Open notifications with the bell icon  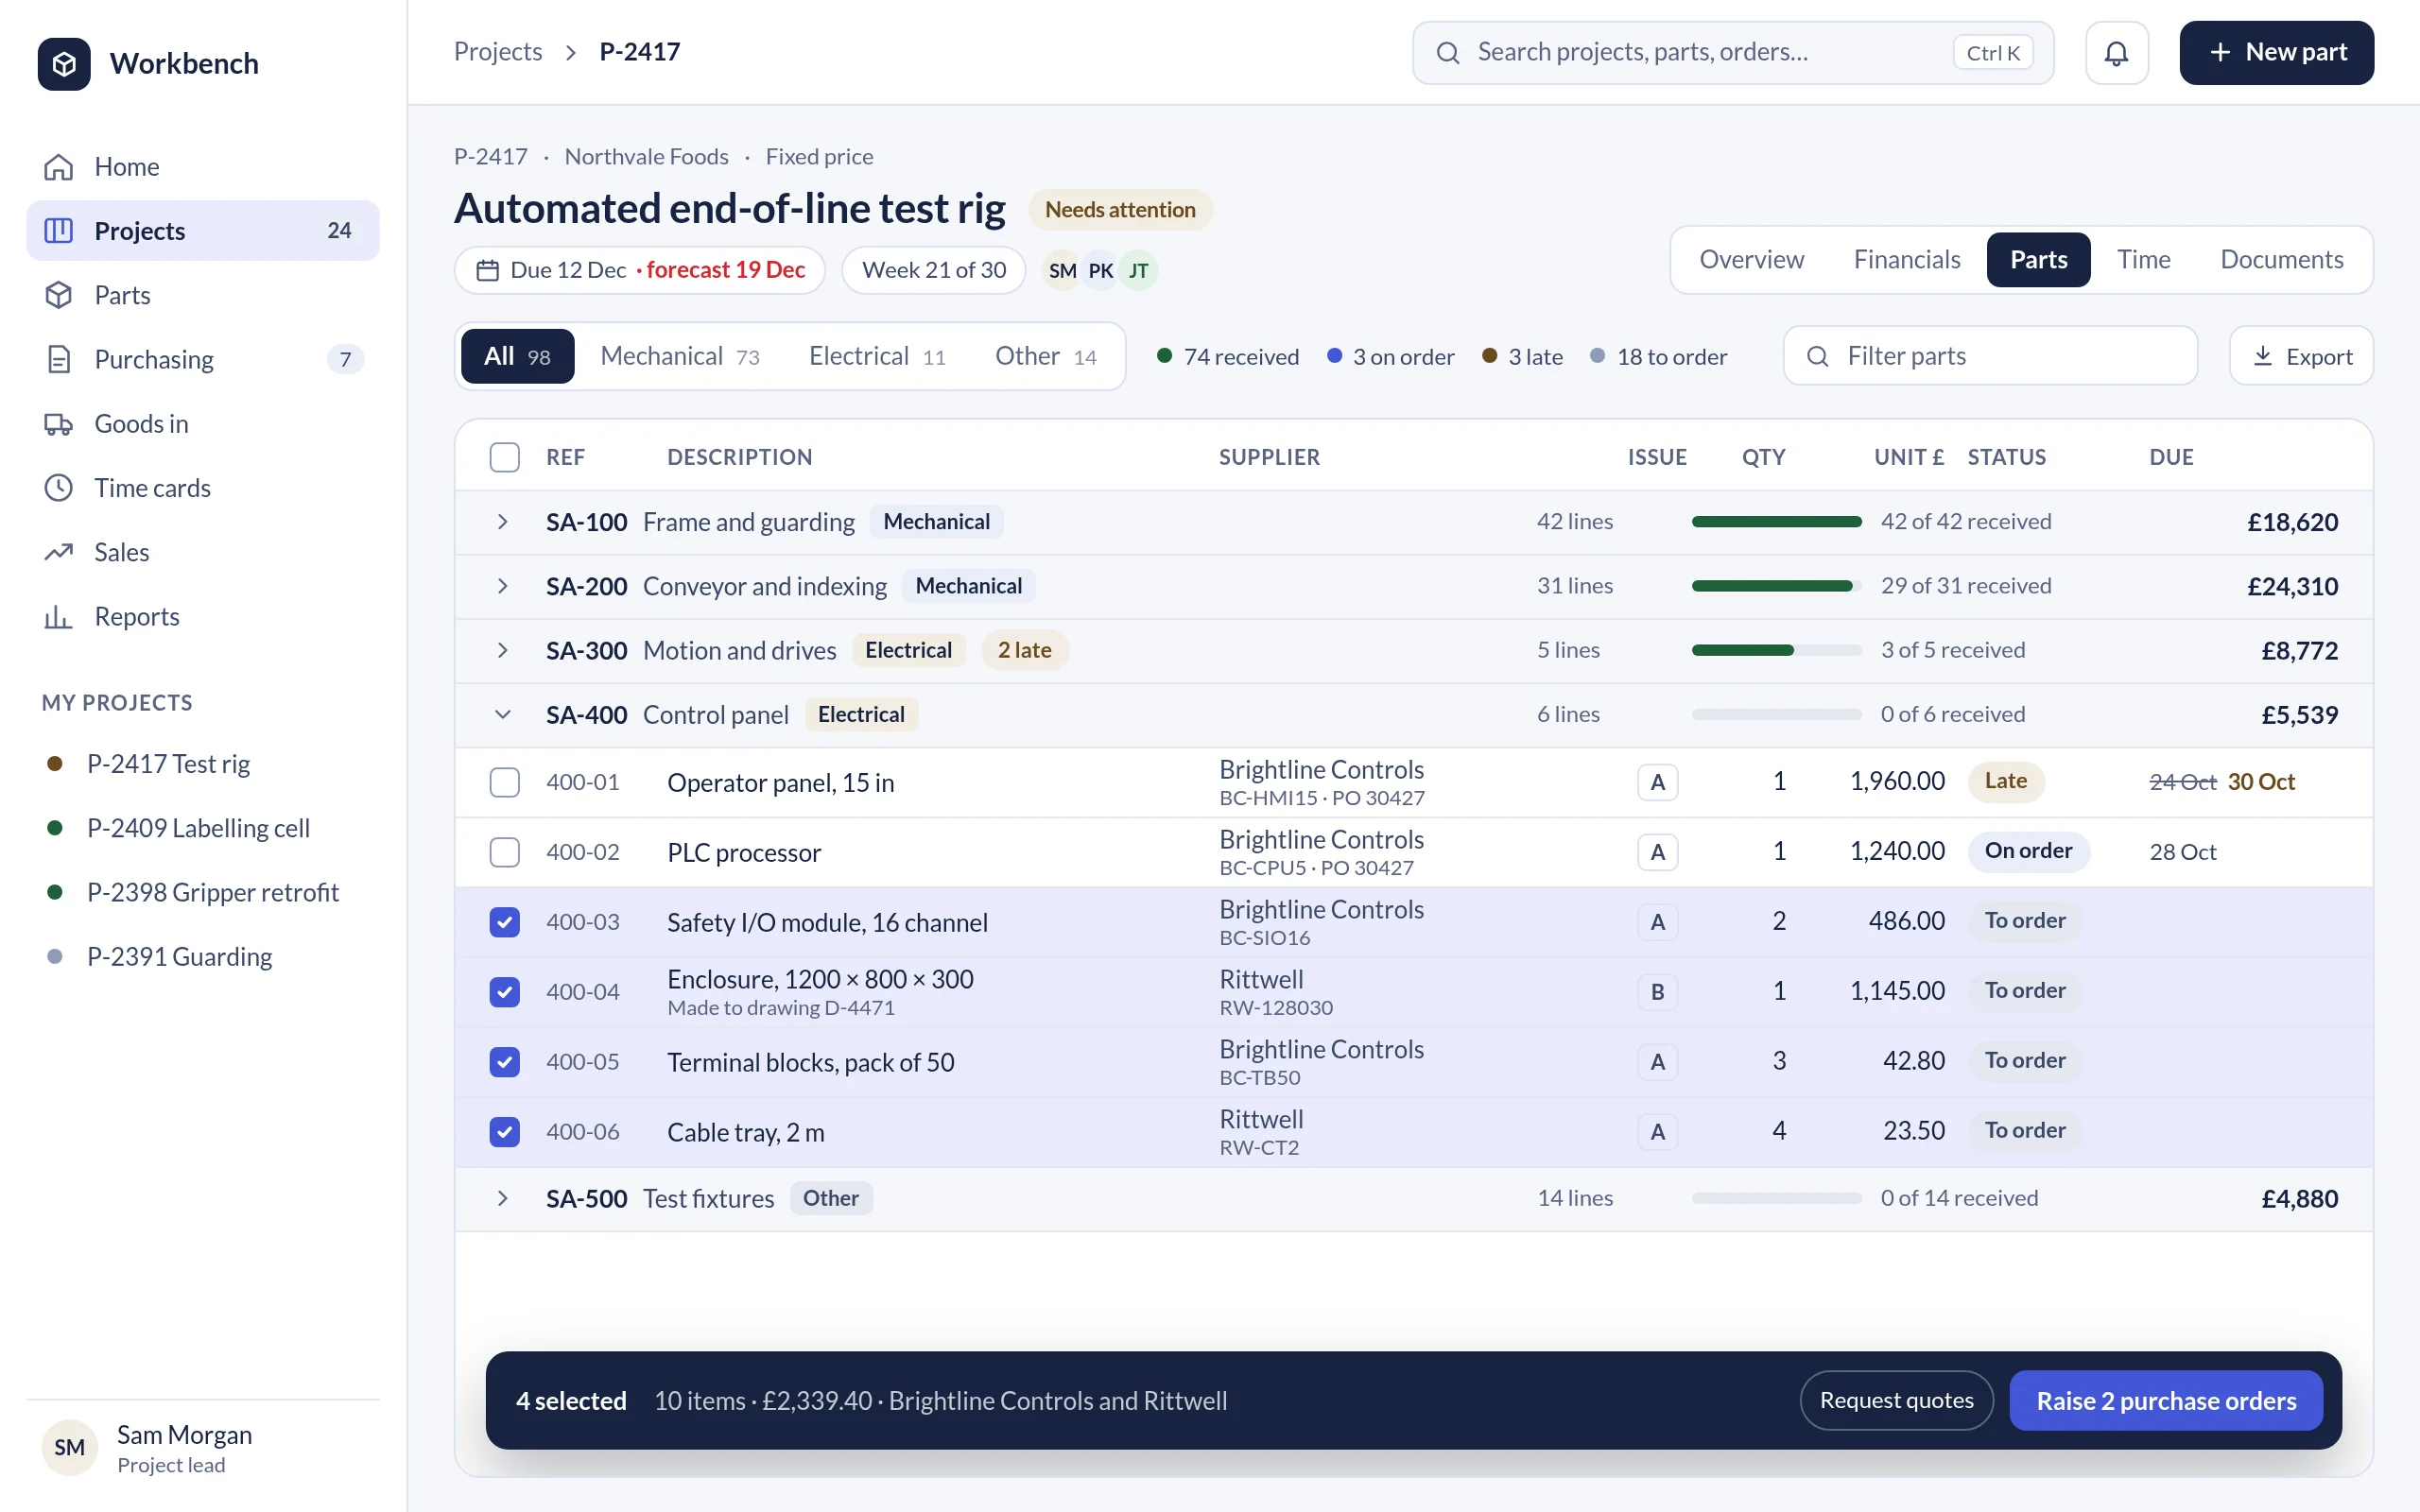coord(2116,52)
